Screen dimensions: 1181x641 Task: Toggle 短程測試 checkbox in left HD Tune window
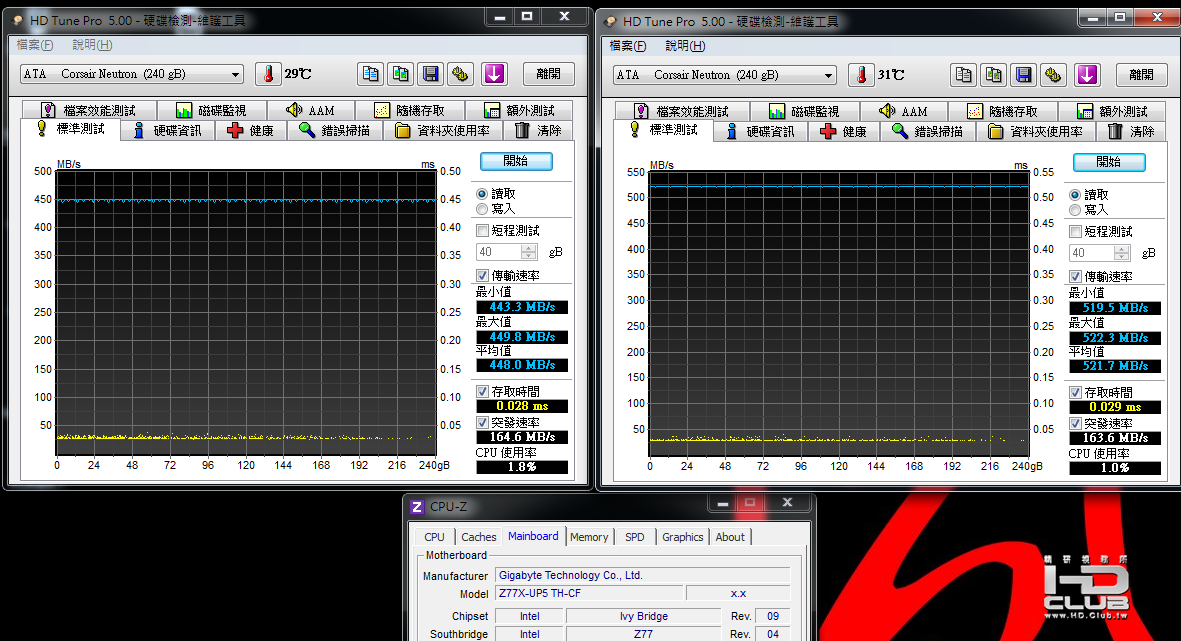tap(483, 230)
